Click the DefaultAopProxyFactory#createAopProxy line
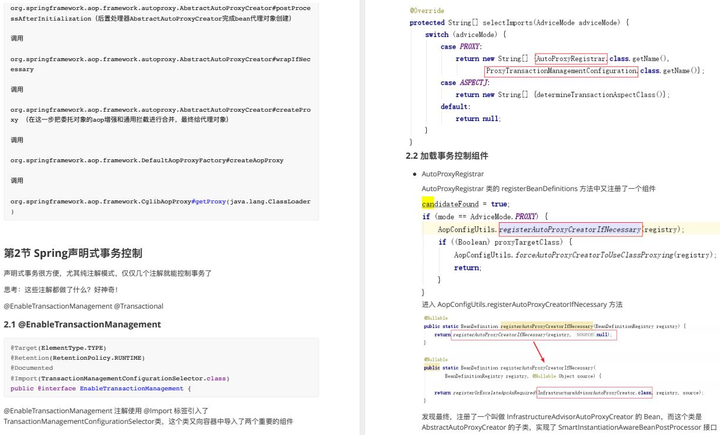The width and height of the screenshot is (720, 435). click(x=147, y=160)
